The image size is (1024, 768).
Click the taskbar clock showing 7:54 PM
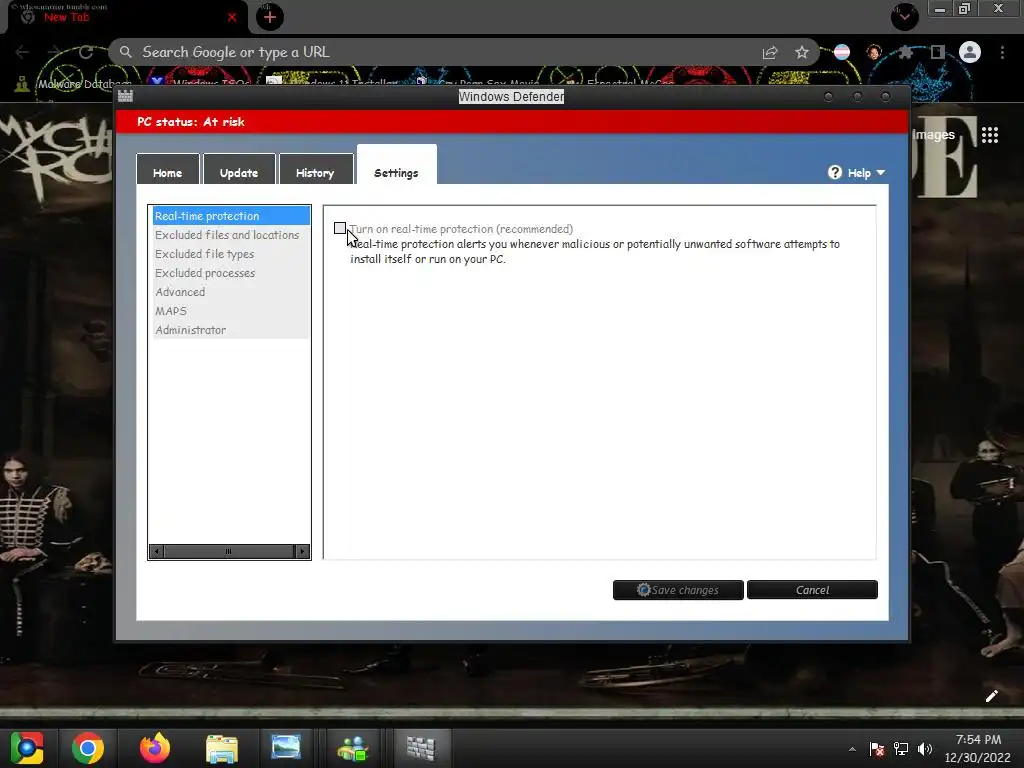[x=978, y=748]
